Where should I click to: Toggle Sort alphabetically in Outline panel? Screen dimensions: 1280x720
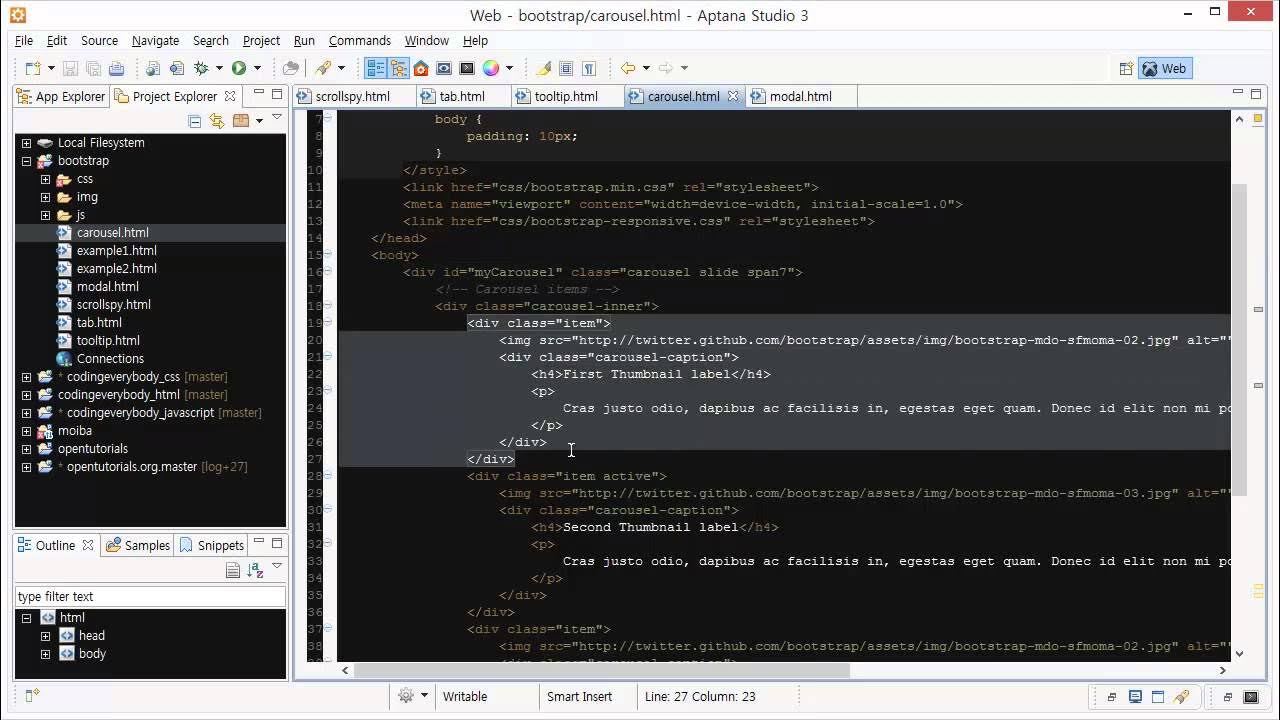tap(255, 570)
